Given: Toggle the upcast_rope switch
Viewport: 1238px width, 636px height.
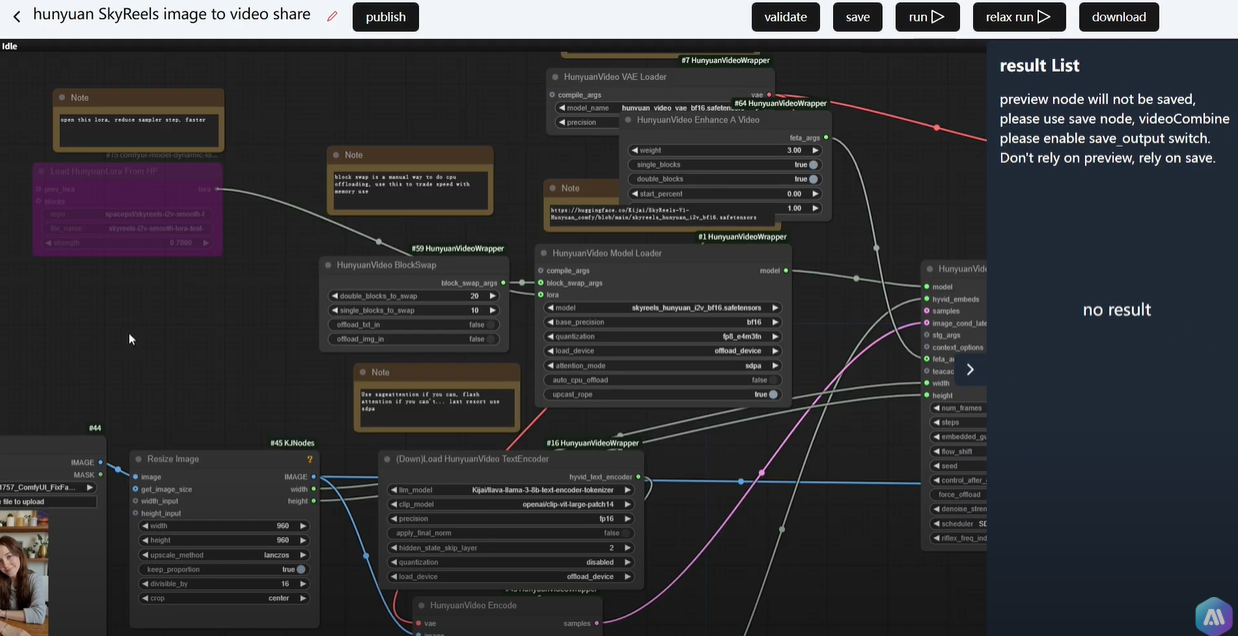Looking at the screenshot, I should coord(774,394).
